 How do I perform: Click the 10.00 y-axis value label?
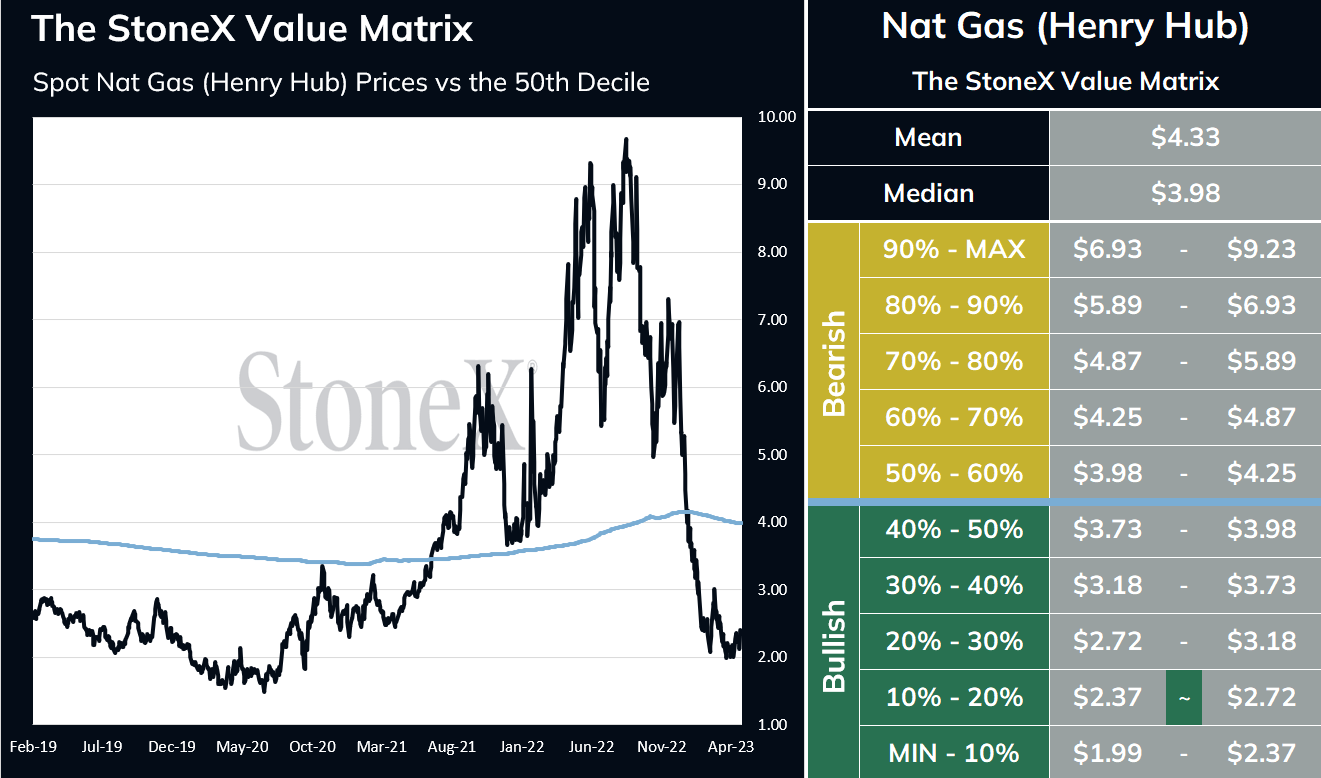point(777,116)
